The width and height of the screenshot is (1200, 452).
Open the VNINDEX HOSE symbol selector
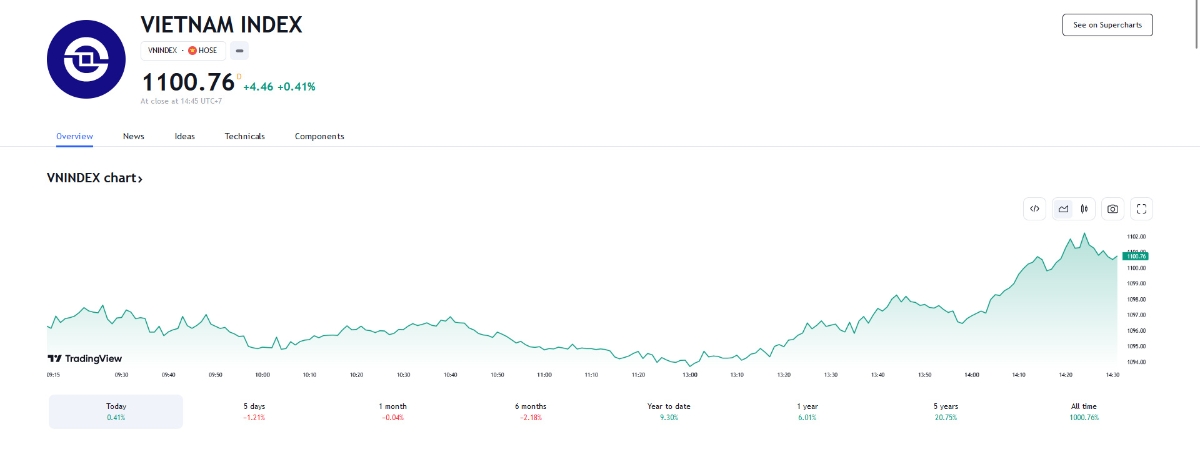pyautogui.click(x=183, y=50)
